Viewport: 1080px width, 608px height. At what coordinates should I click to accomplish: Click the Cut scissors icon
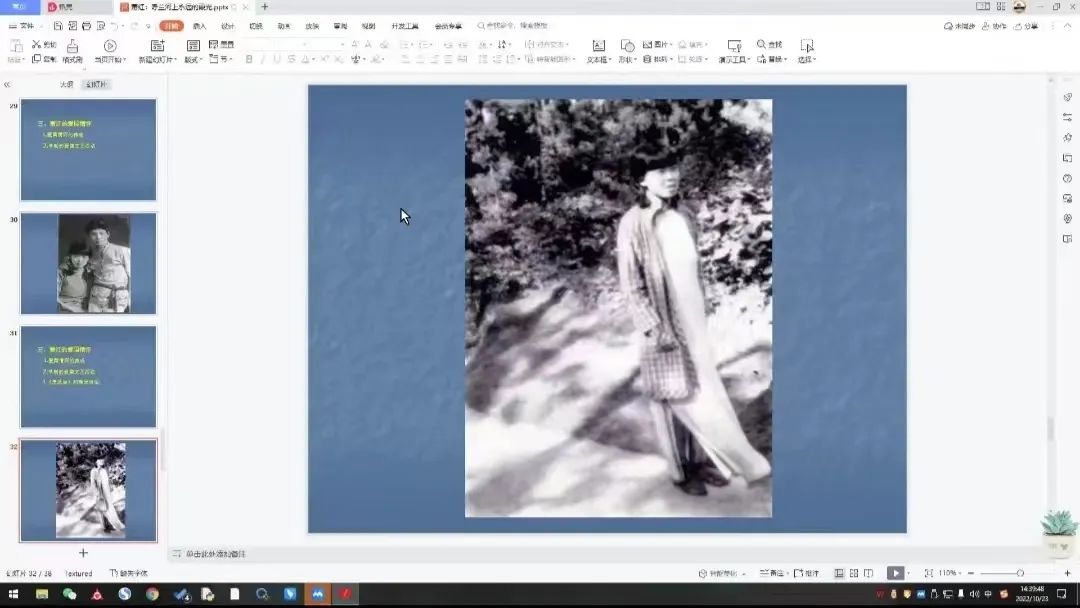pyautogui.click(x=37, y=45)
